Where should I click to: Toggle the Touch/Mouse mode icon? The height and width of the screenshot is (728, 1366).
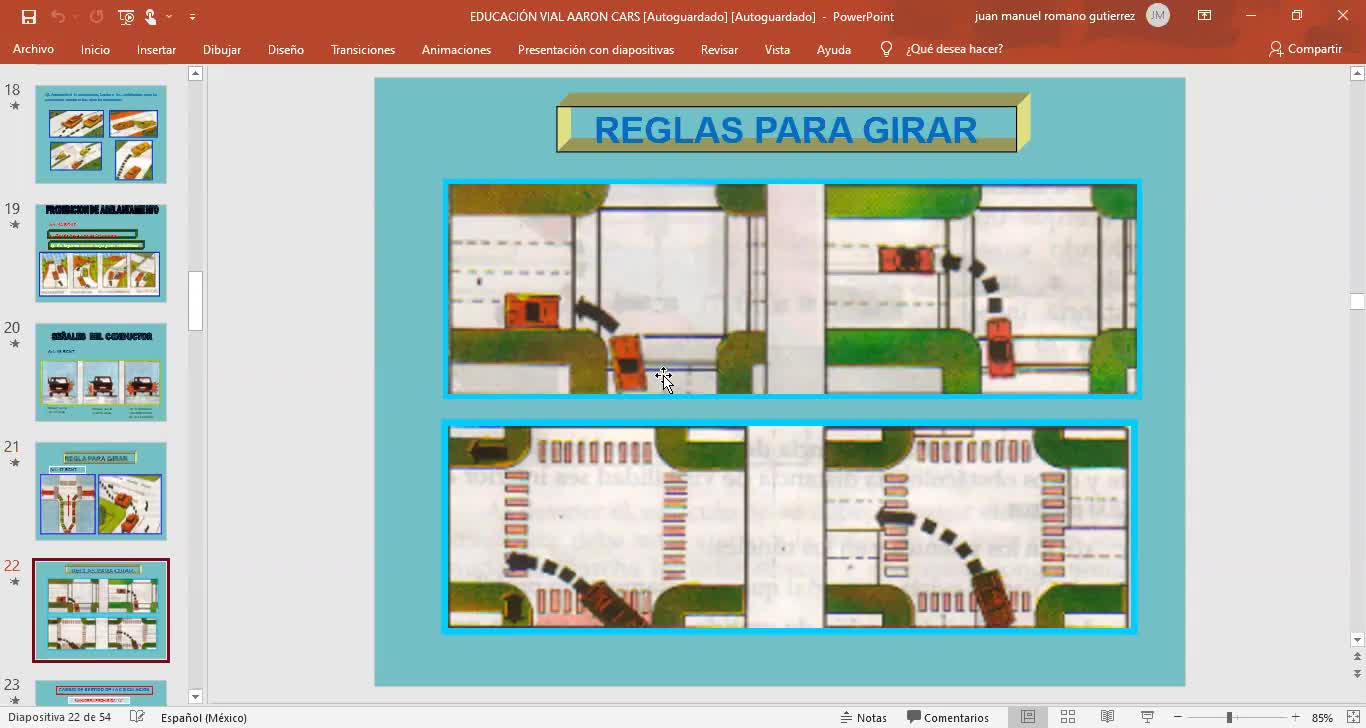tap(151, 16)
